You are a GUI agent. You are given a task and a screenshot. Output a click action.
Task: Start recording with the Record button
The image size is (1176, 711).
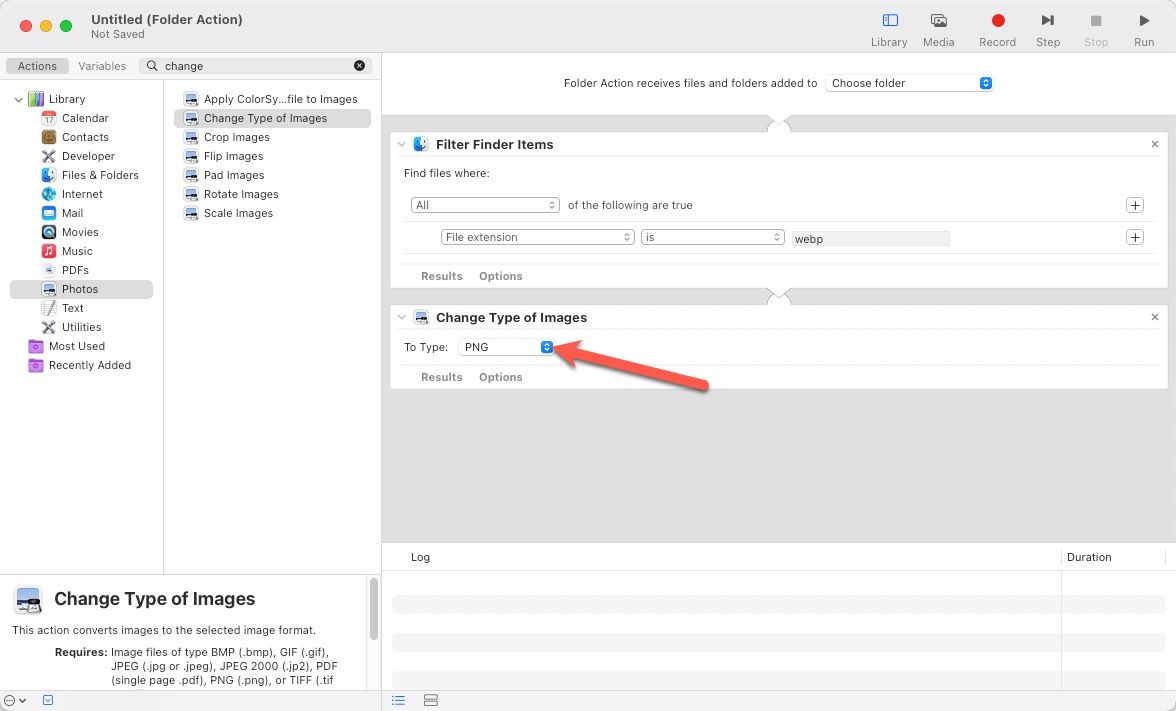click(x=997, y=30)
